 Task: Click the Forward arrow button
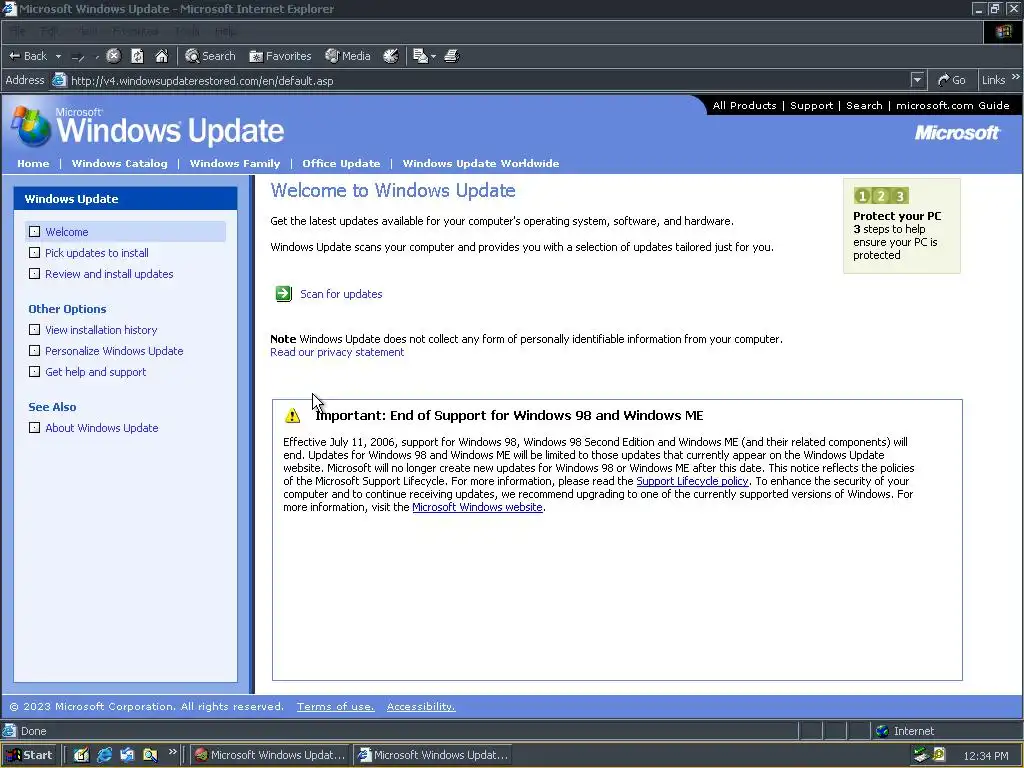click(78, 56)
